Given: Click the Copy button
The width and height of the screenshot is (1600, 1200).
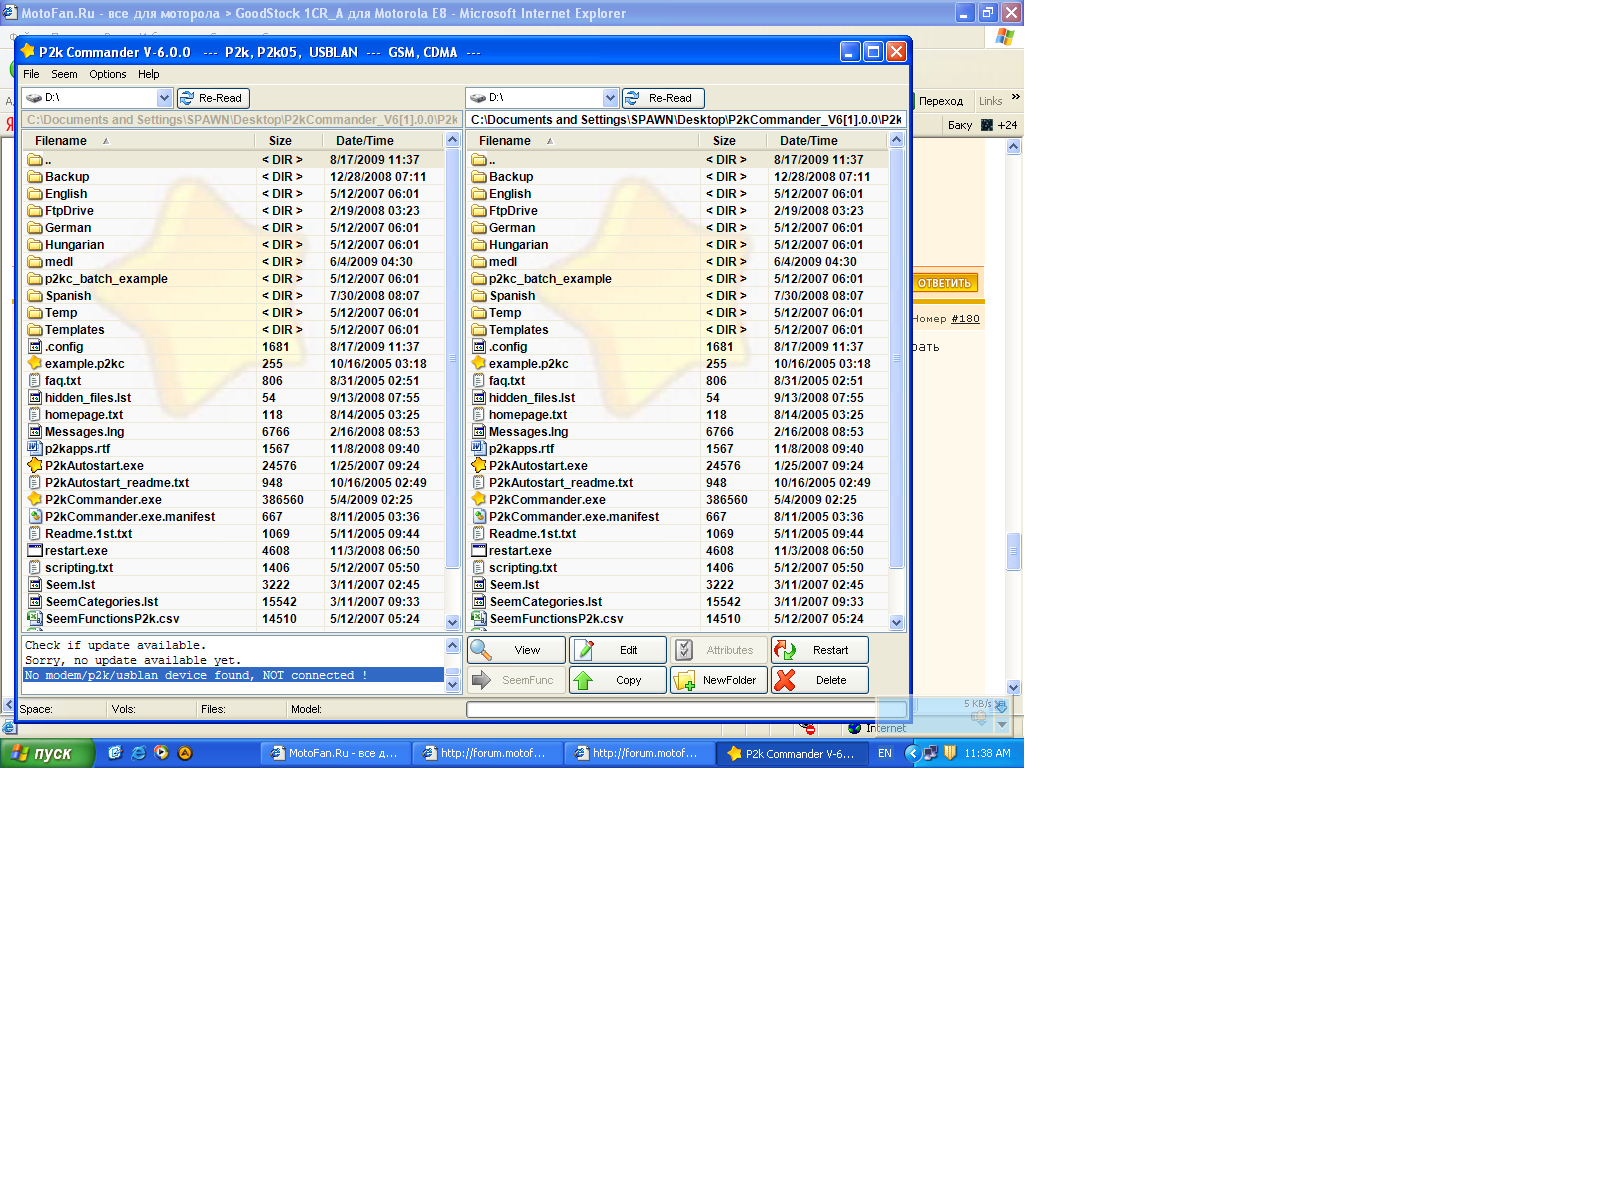Looking at the screenshot, I should click(617, 680).
